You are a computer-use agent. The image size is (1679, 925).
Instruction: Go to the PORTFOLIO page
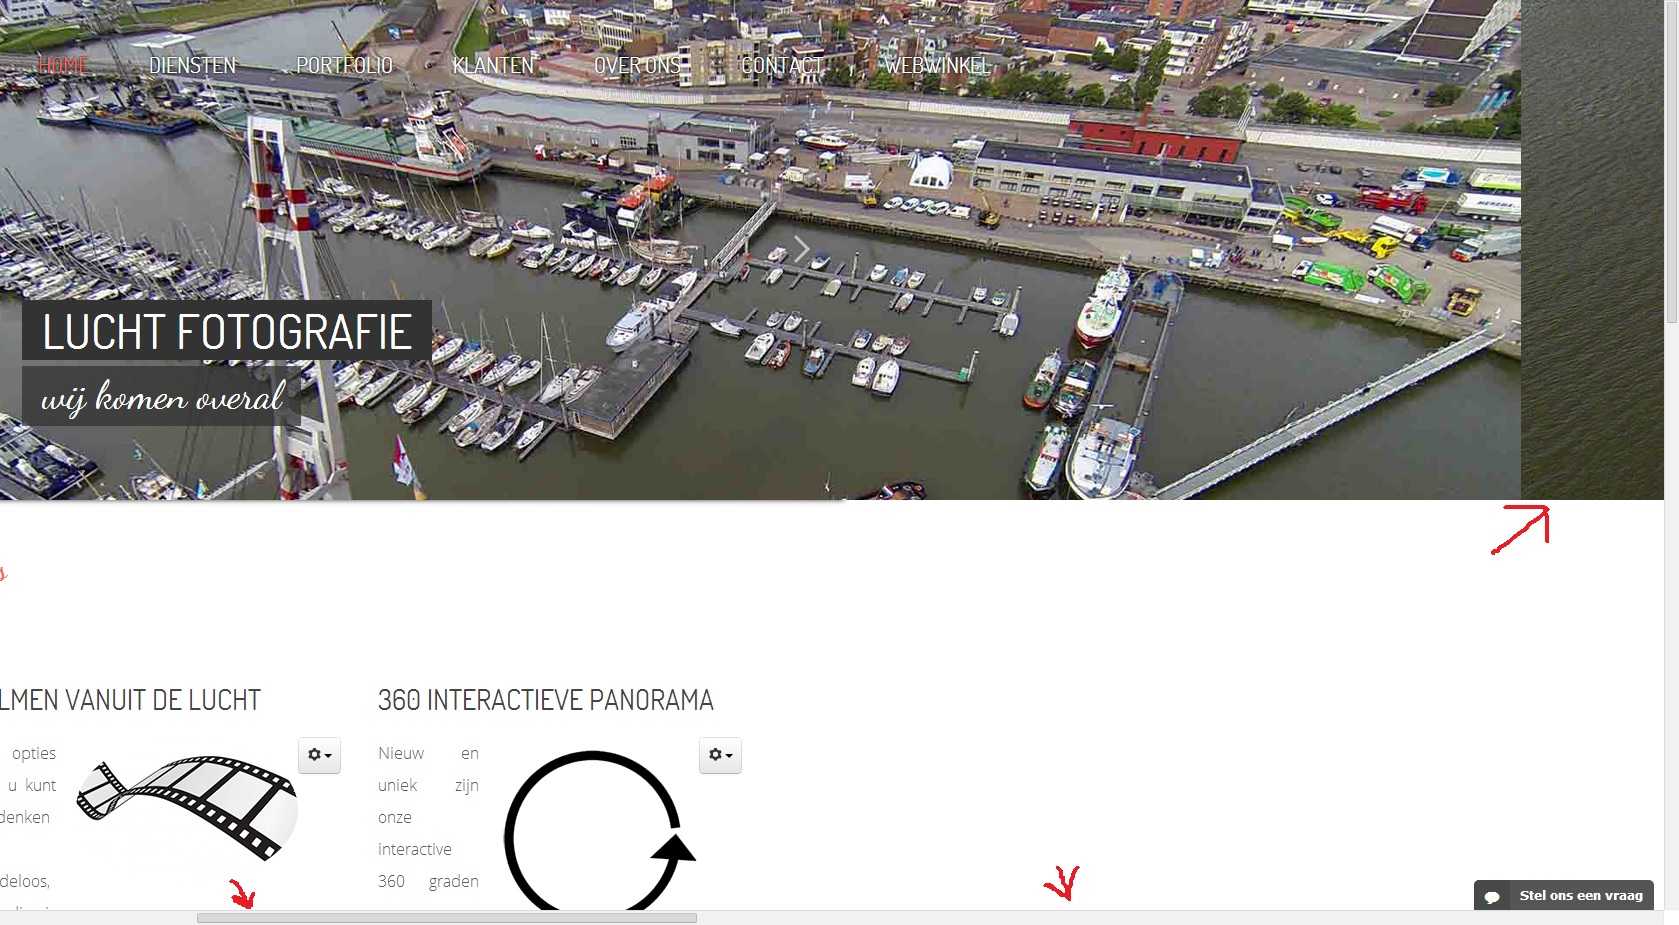click(x=344, y=66)
